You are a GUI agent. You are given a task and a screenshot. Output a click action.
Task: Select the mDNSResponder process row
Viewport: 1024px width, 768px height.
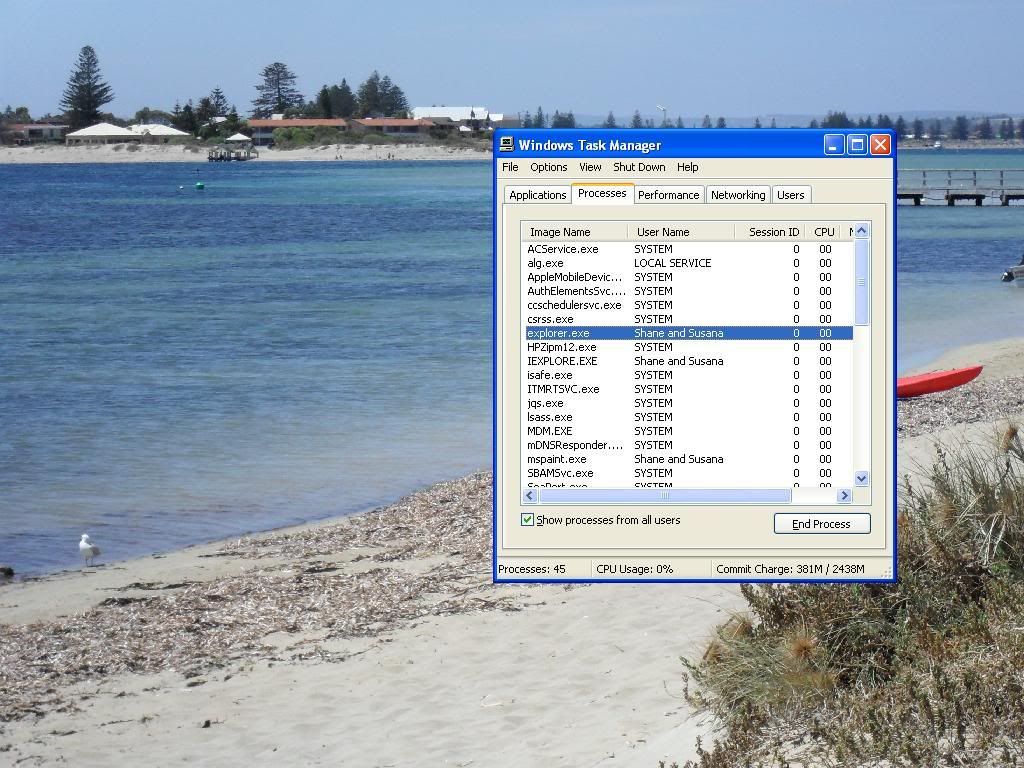[688, 445]
